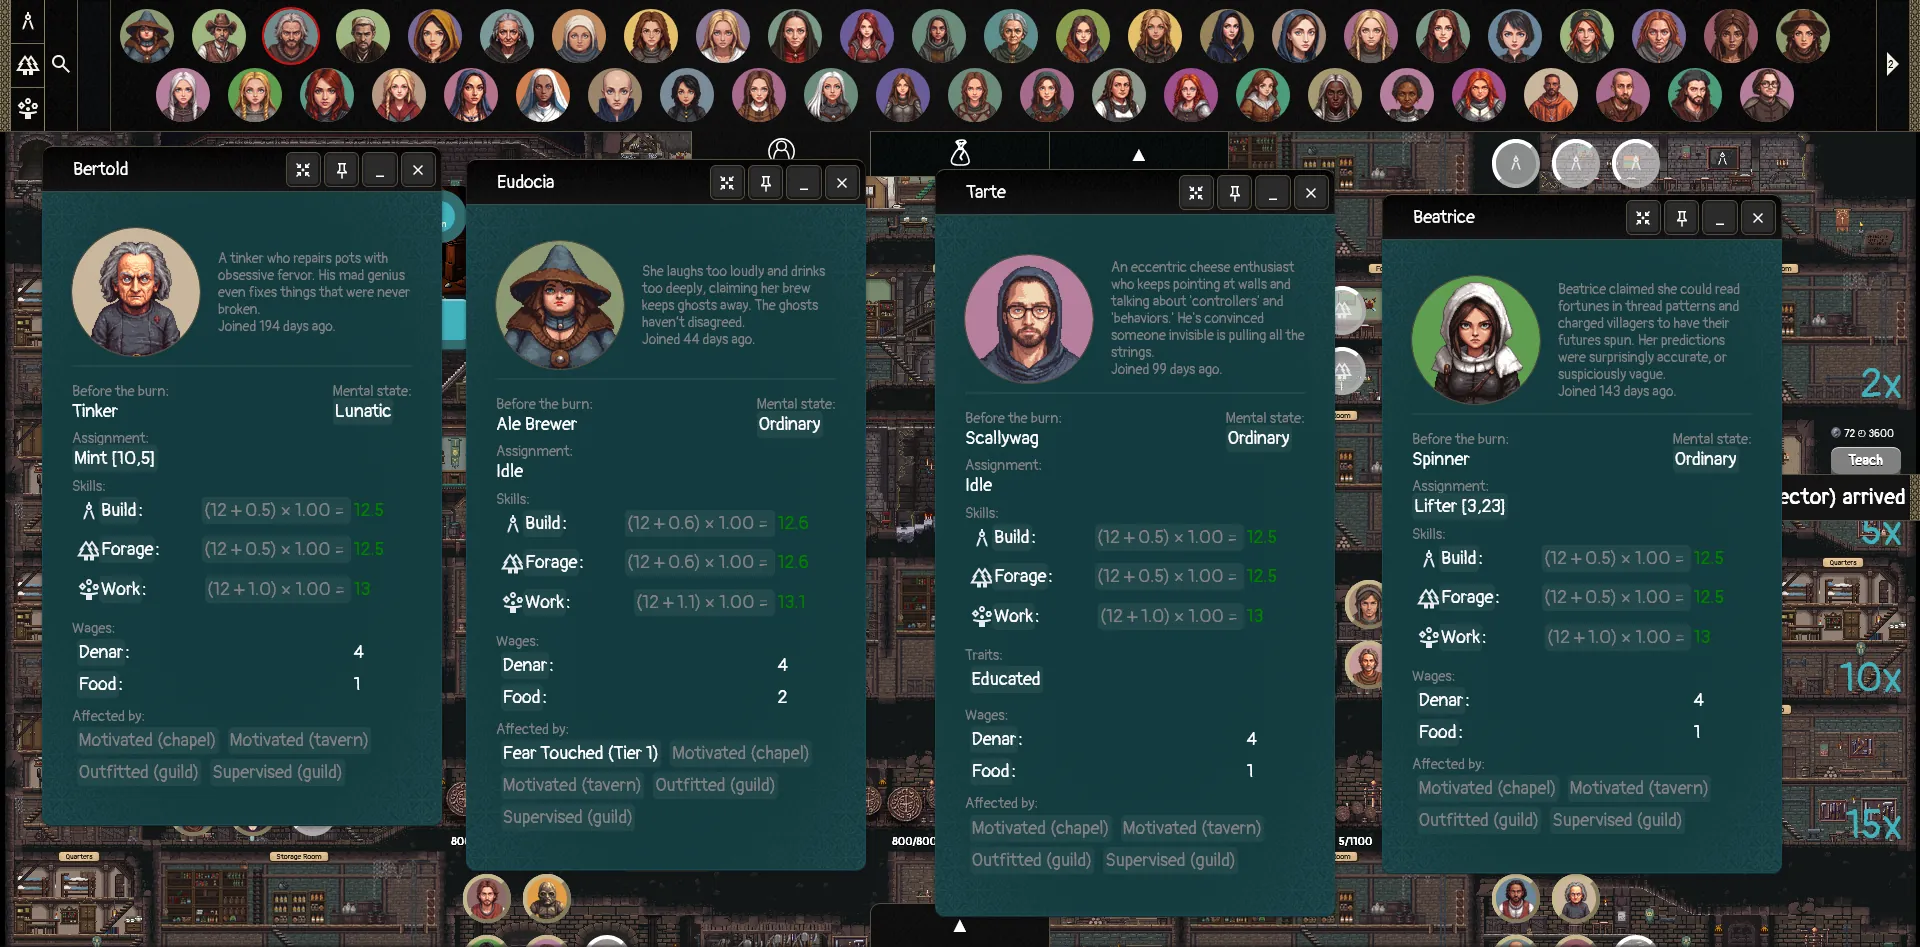This screenshot has width=1920, height=947.
Task: Click the search magnifier in the sidebar
Action: [60, 63]
